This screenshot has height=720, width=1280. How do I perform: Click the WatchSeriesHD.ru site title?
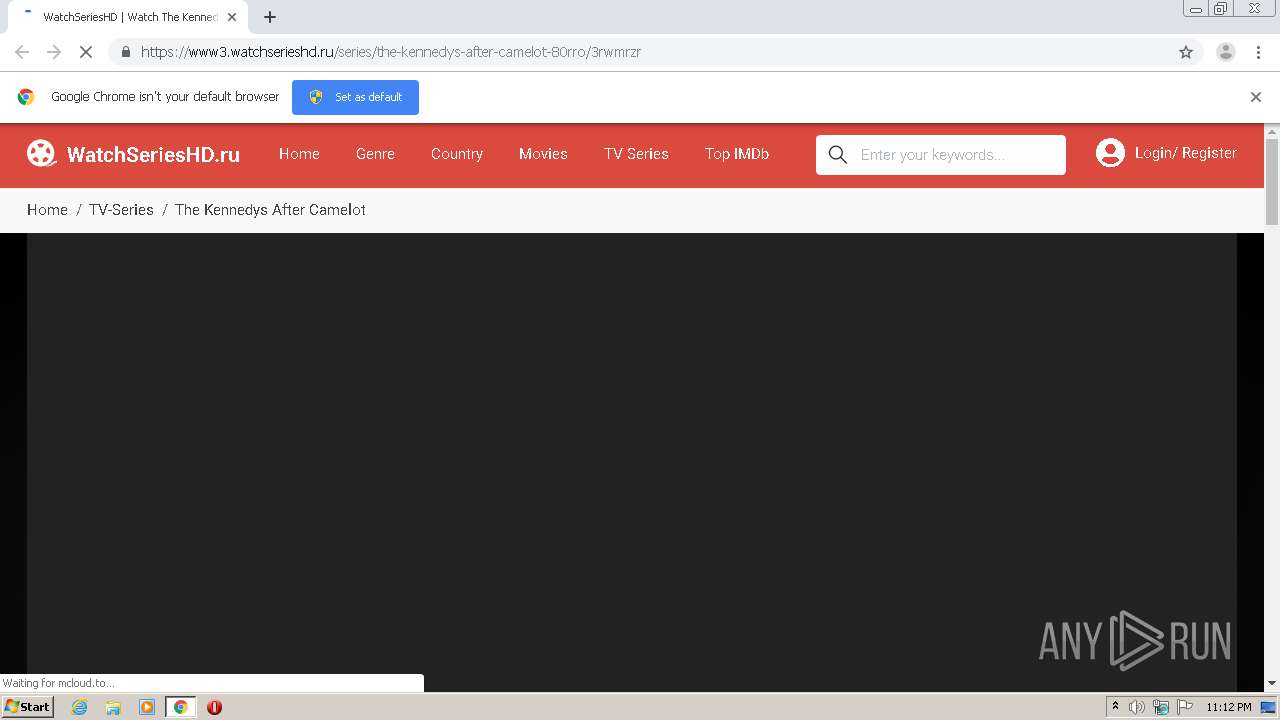click(153, 154)
